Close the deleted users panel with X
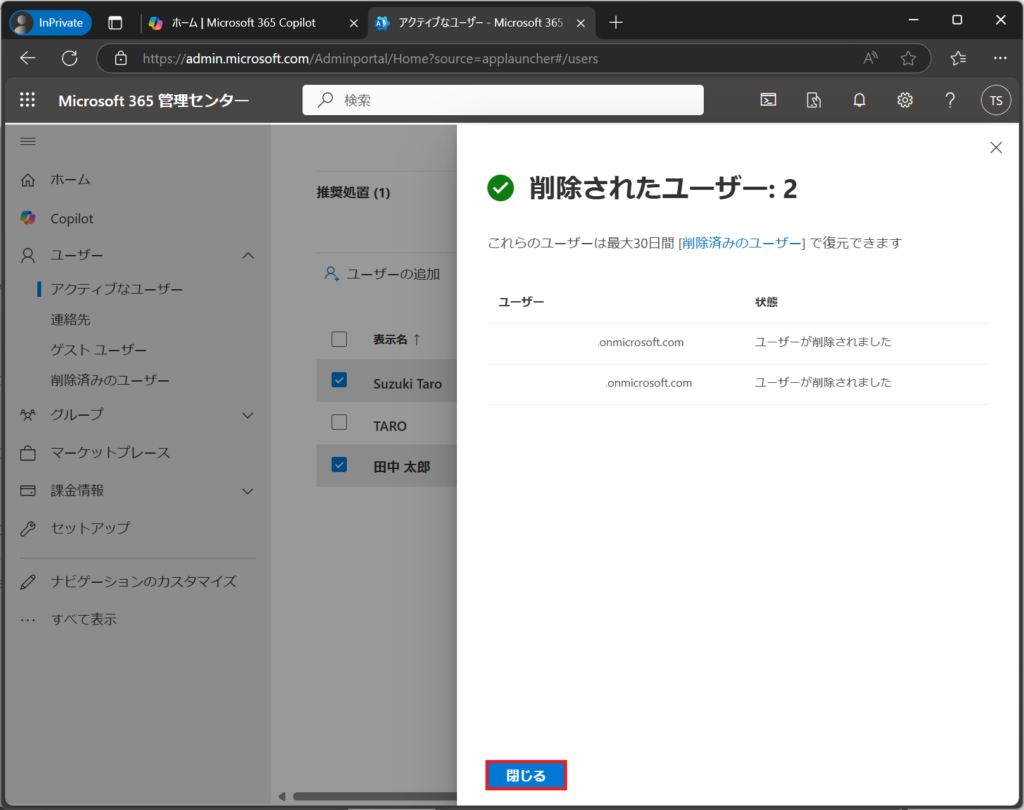Viewport: 1024px width, 810px height. point(995,147)
